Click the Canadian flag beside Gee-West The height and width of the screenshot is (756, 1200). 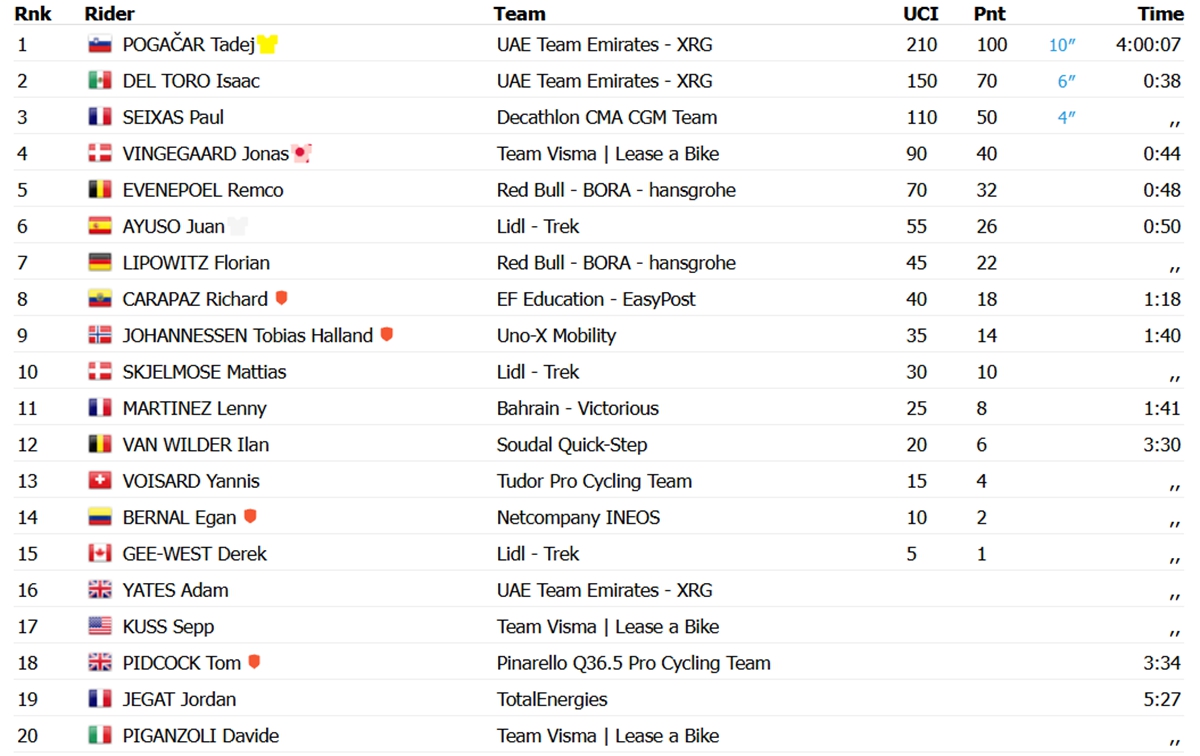pos(99,554)
